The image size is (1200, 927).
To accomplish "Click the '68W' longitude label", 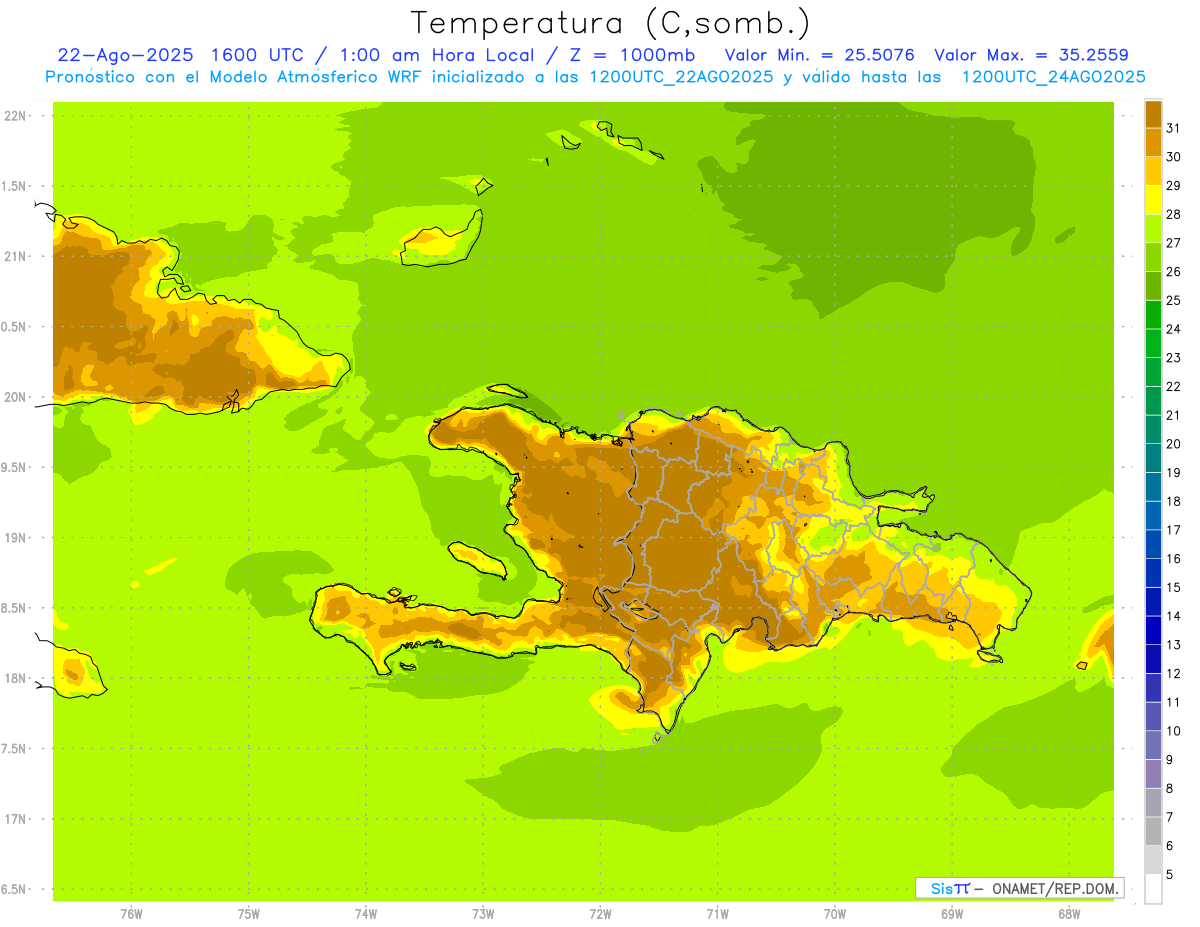I will tap(1069, 914).
